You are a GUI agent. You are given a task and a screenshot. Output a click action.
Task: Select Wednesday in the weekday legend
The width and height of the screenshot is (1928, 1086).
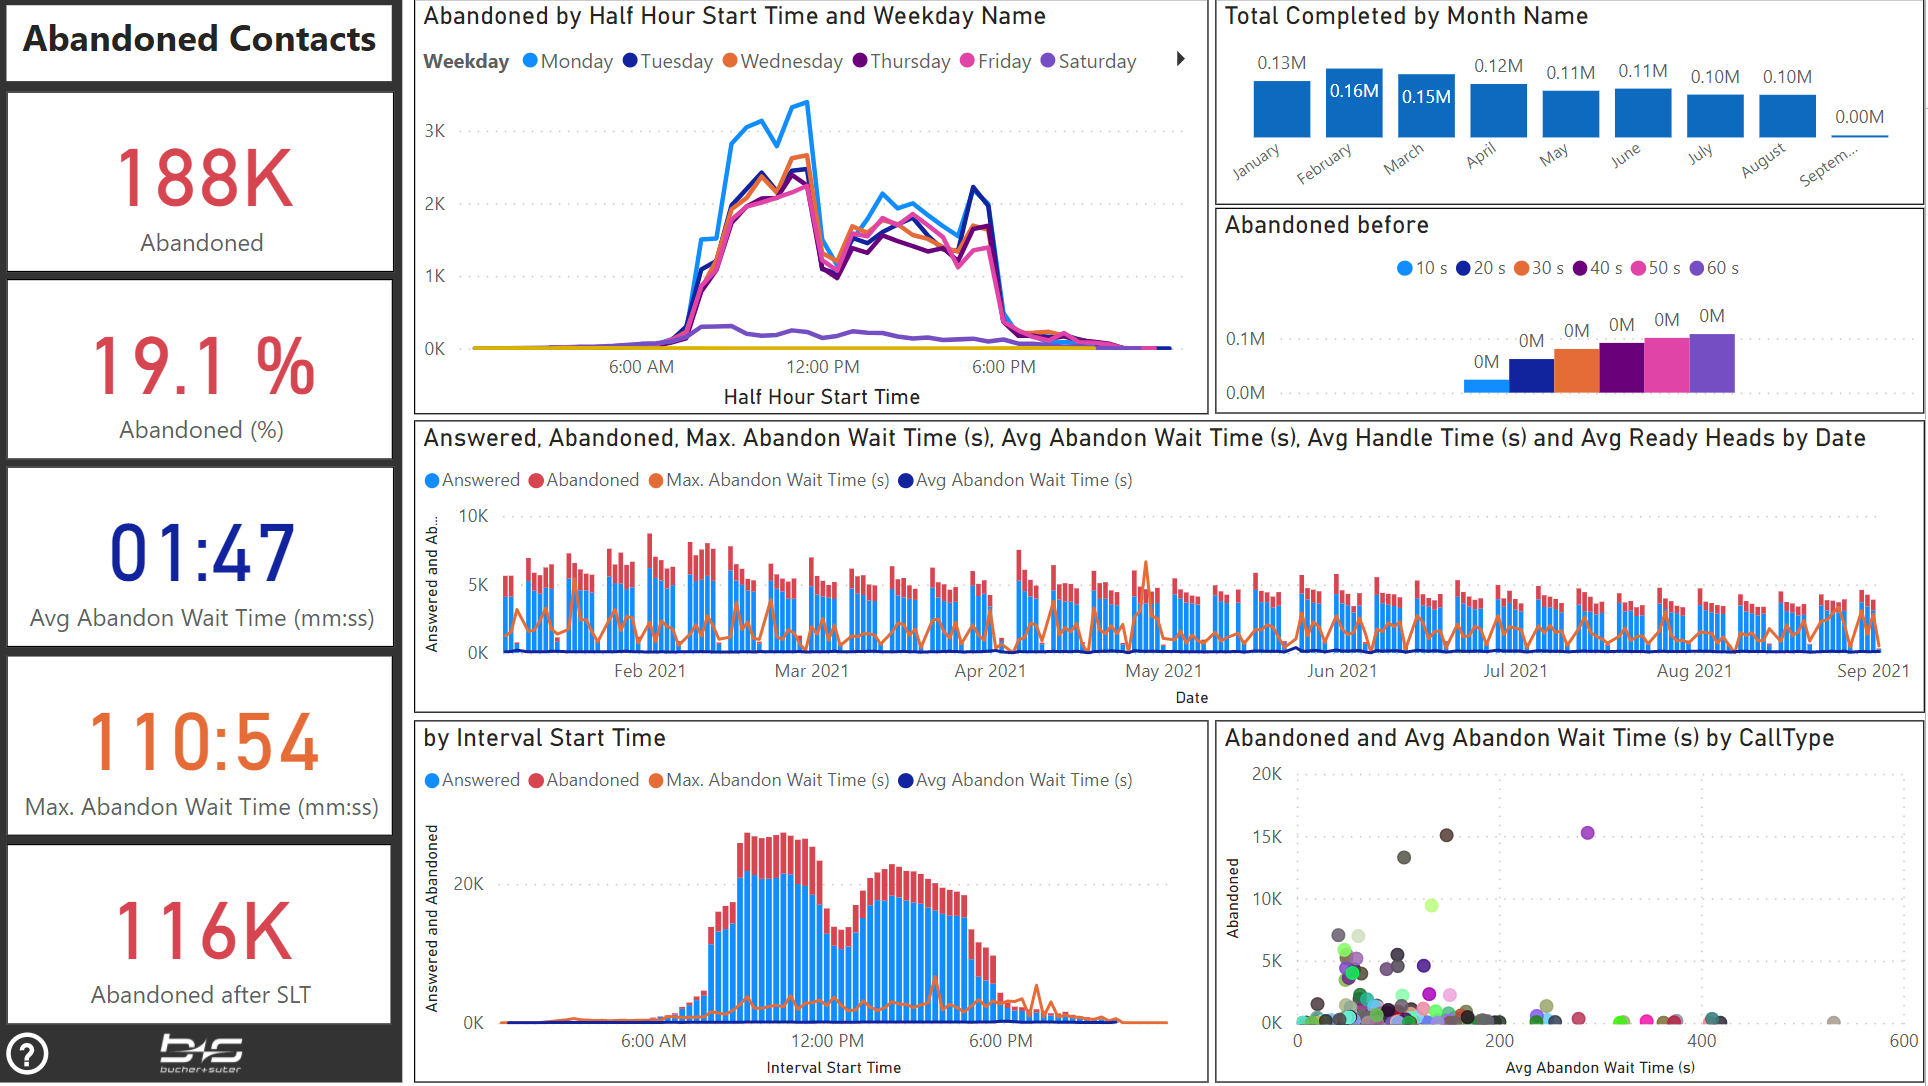pos(783,61)
